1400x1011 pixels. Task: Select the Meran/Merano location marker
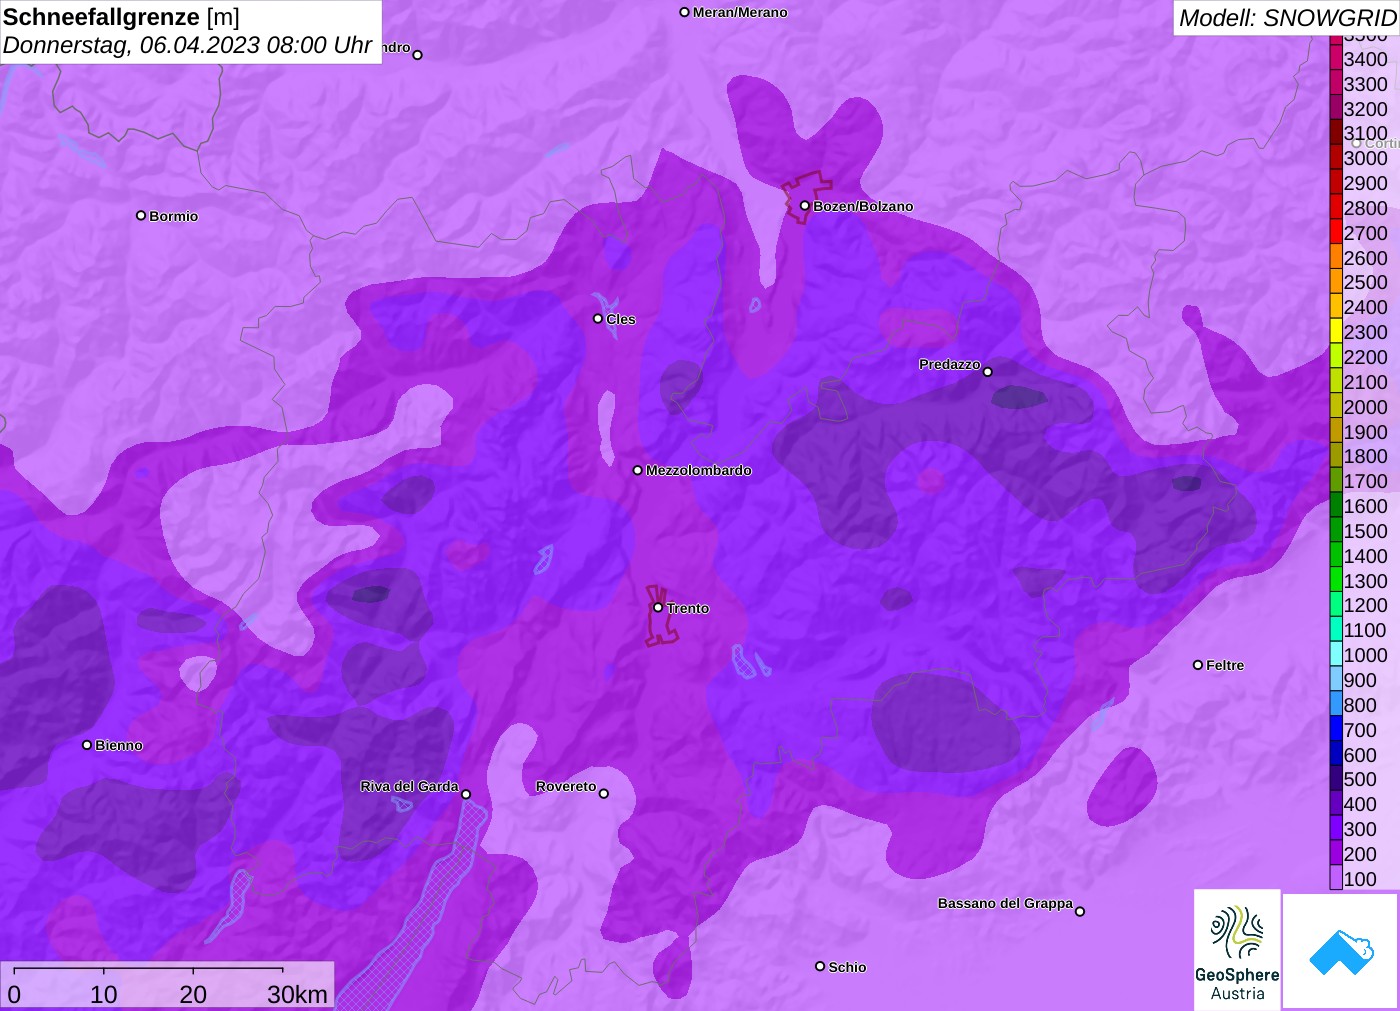point(685,13)
